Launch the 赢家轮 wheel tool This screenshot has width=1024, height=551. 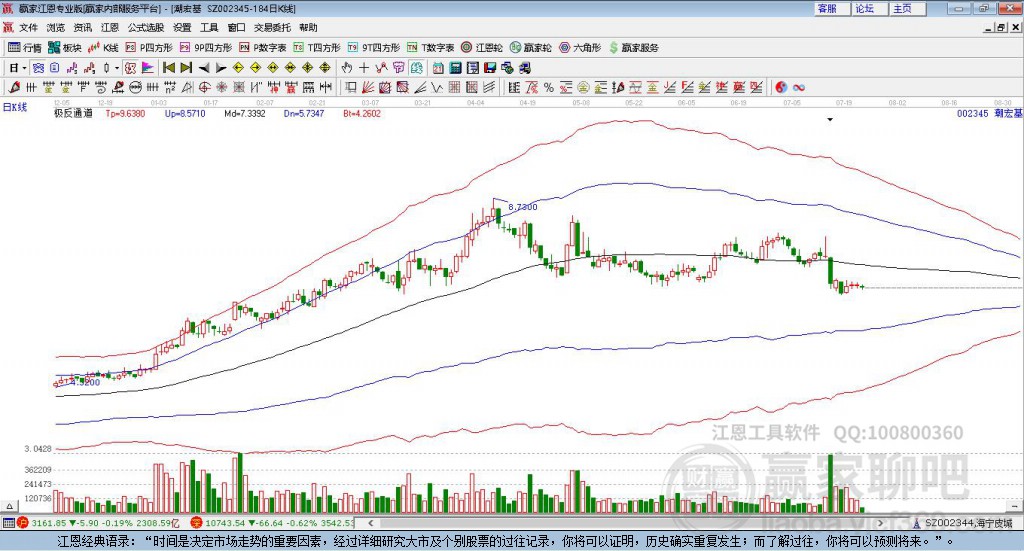531,48
